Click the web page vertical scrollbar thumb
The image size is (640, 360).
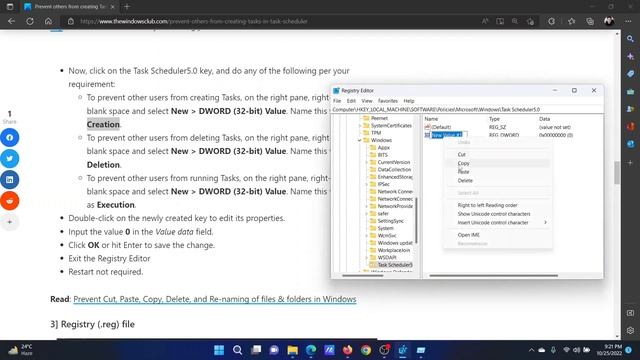617,172
